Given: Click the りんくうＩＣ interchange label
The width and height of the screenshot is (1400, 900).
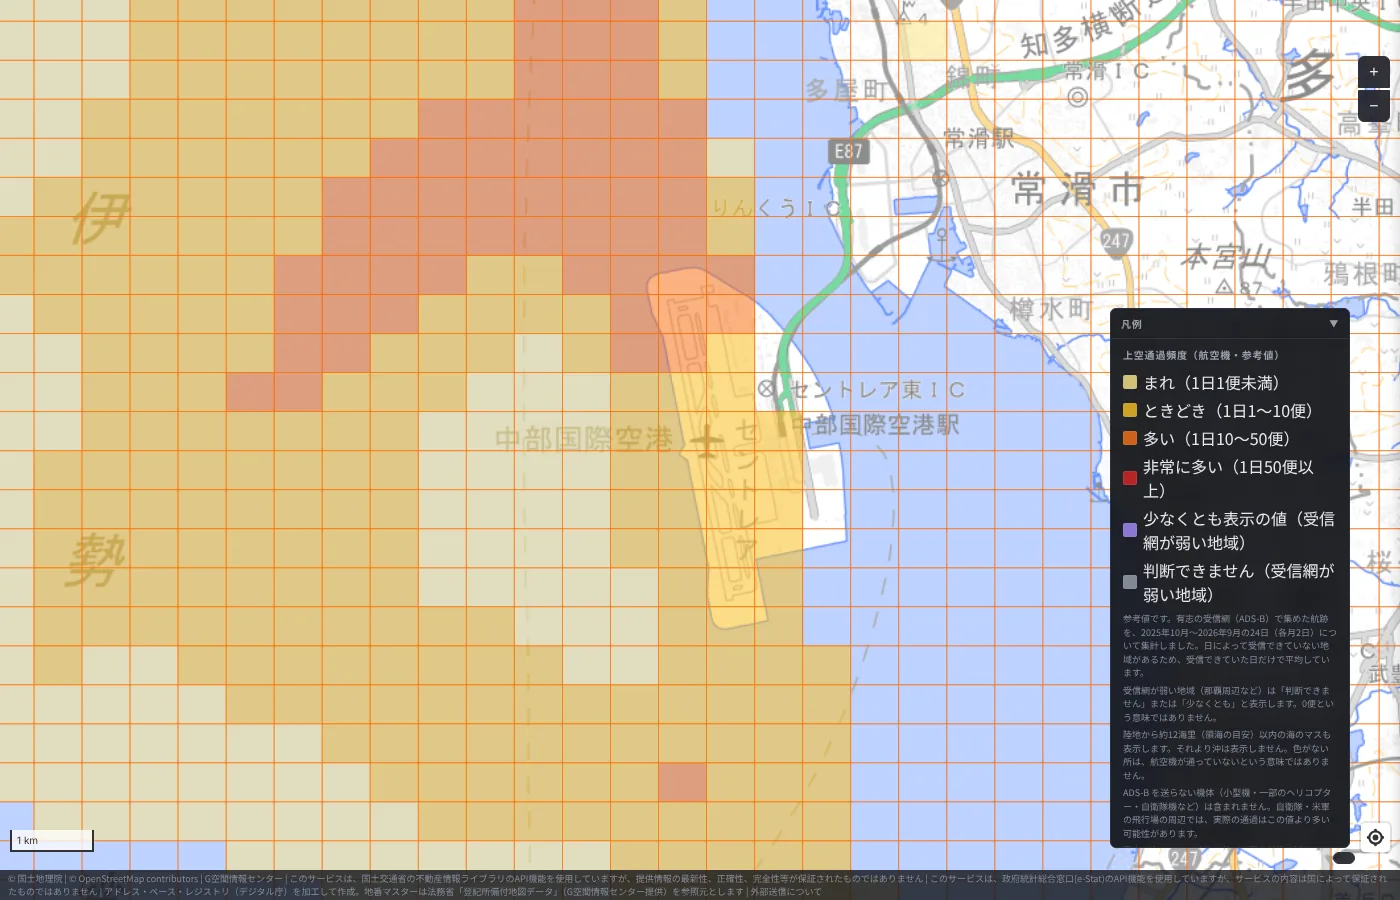Looking at the screenshot, I should (776, 208).
